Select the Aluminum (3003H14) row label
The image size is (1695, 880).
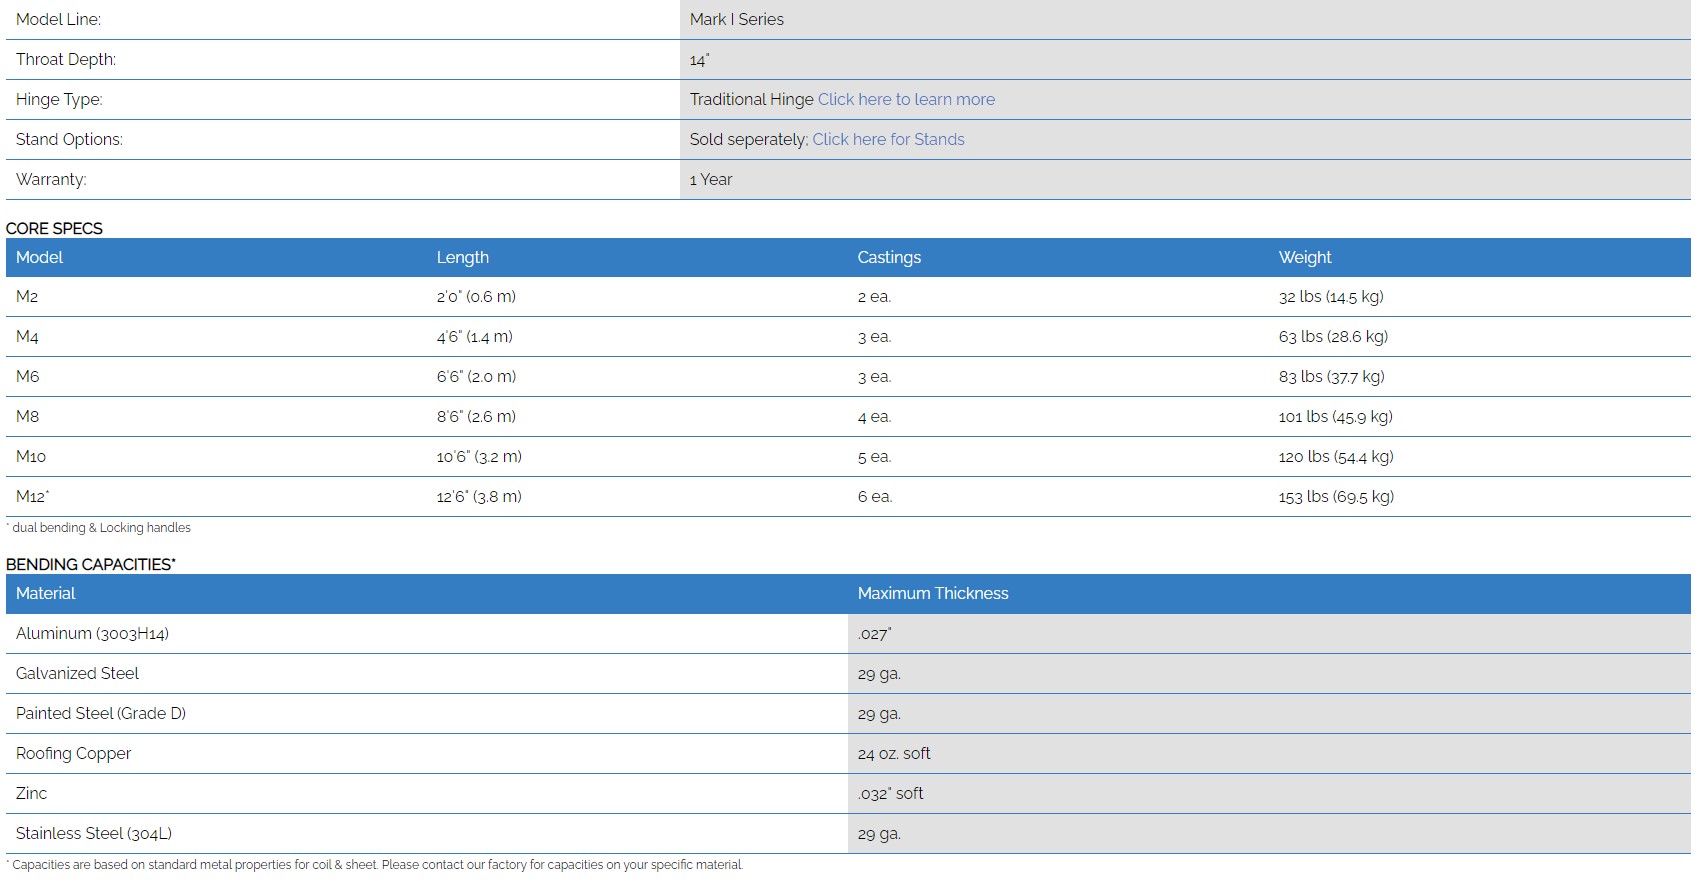tap(92, 633)
